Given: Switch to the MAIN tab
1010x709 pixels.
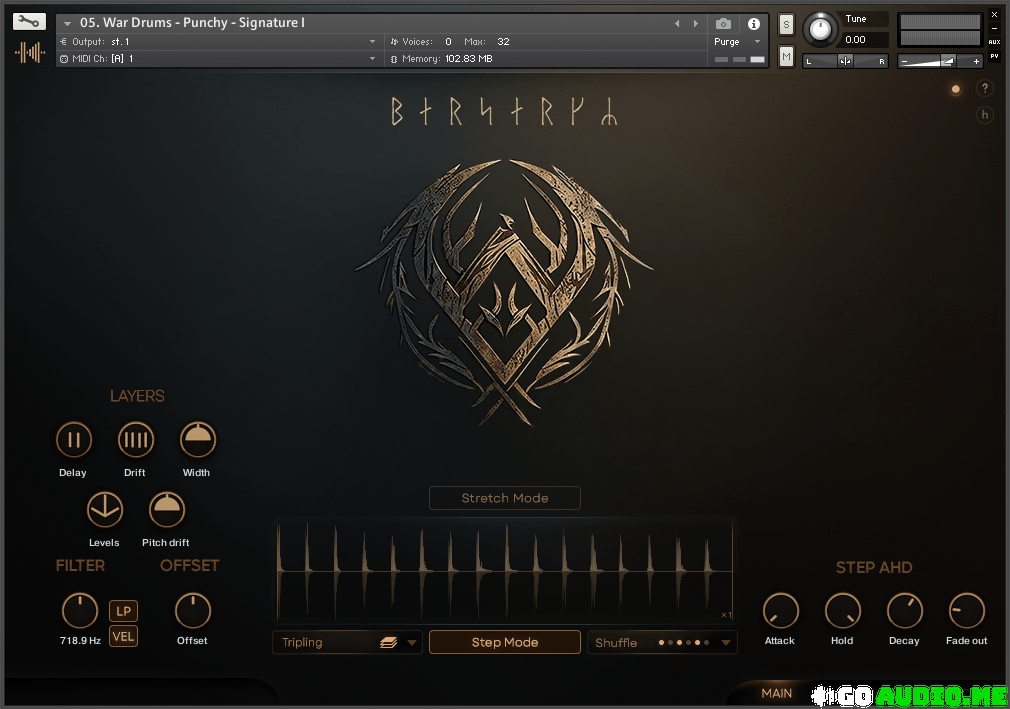Looking at the screenshot, I should [776, 693].
